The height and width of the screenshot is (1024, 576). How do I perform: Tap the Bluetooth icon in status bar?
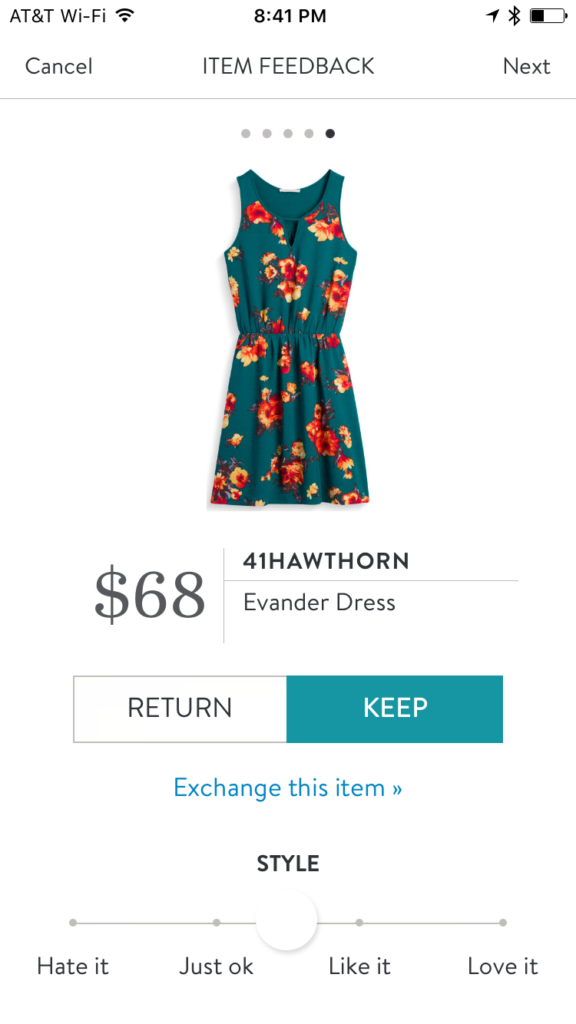pyautogui.click(x=515, y=16)
